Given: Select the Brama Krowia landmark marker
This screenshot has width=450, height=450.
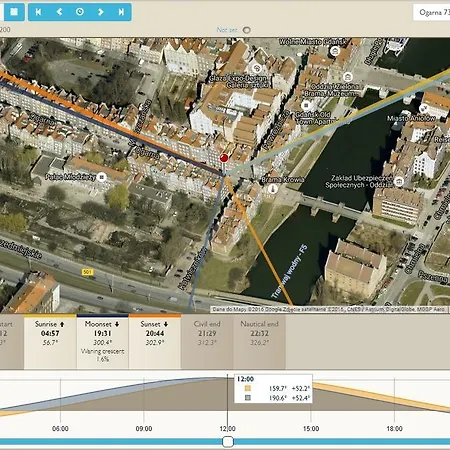Looking at the screenshot, I should 273,189.
